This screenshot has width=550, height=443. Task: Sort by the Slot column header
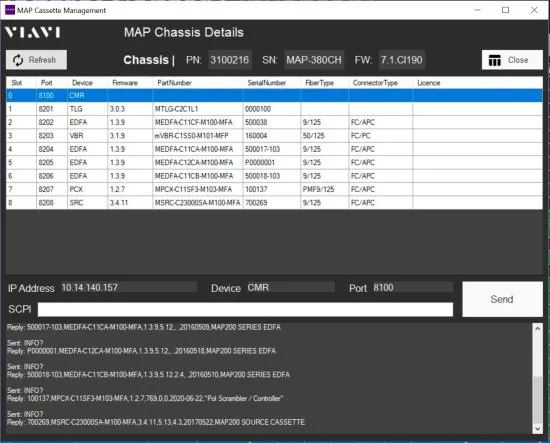coord(21,83)
